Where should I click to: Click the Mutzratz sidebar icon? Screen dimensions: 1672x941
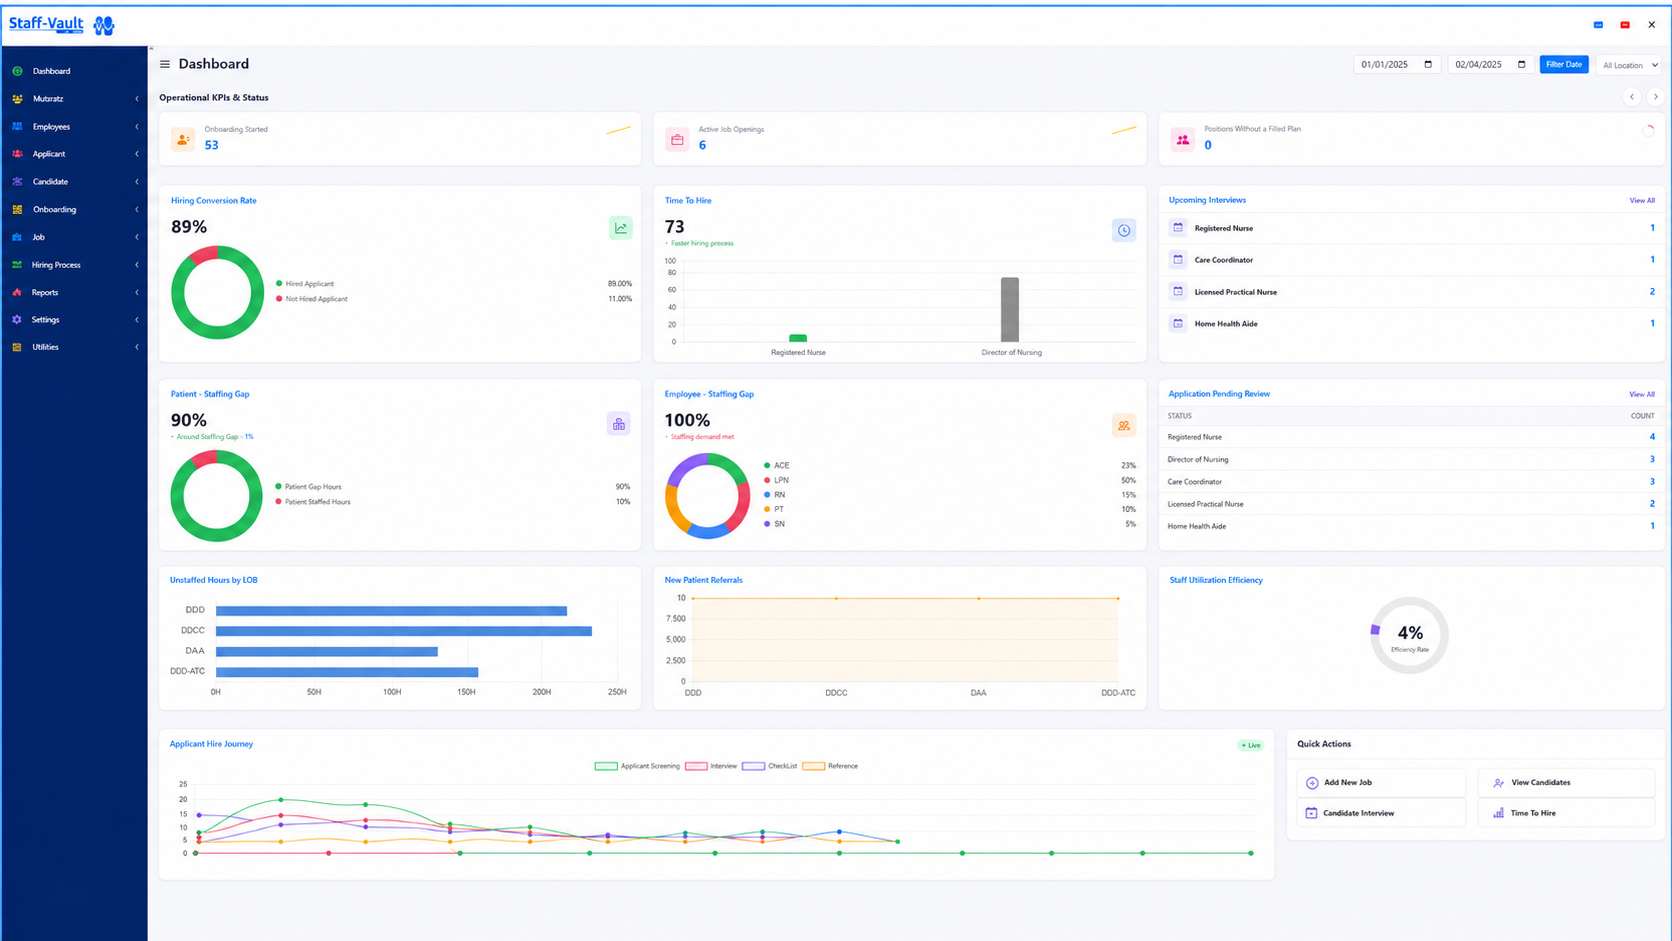pyautogui.click(x=17, y=99)
